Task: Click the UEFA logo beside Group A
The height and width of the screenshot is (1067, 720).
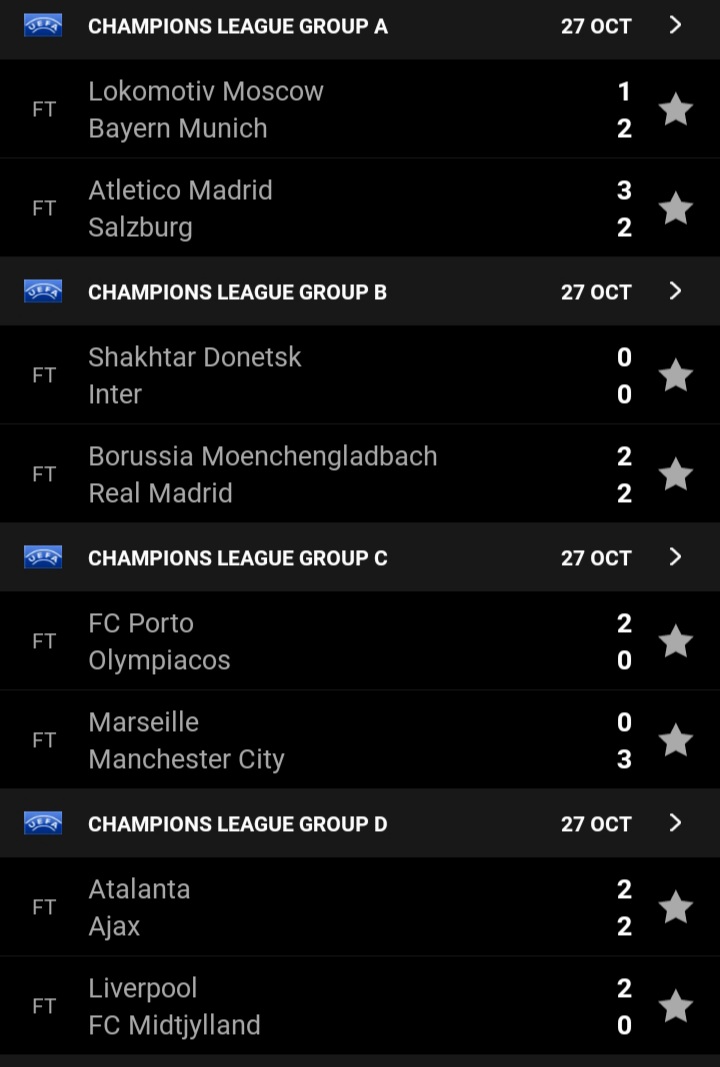Action: tap(43, 26)
